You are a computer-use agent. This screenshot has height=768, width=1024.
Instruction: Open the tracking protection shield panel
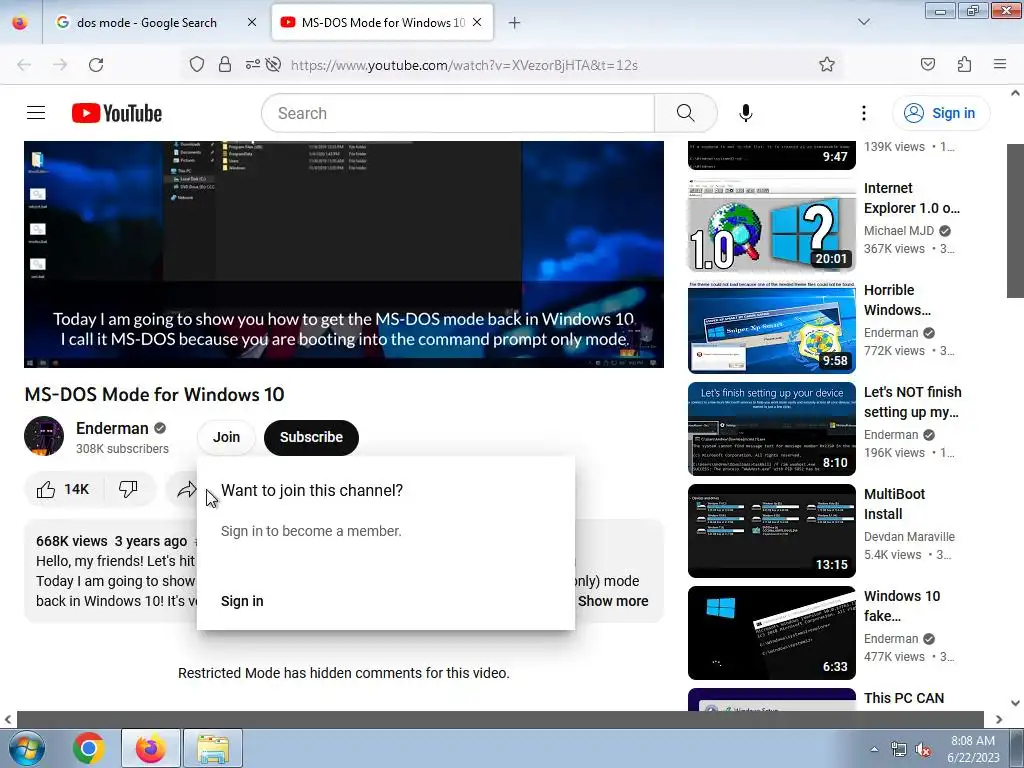click(x=197, y=64)
